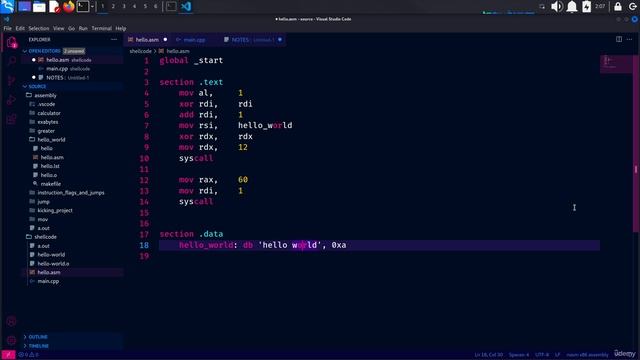Click the terminal window taskbar button
The width and height of the screenshot is (640, 360).
click(x=171, y=7)
